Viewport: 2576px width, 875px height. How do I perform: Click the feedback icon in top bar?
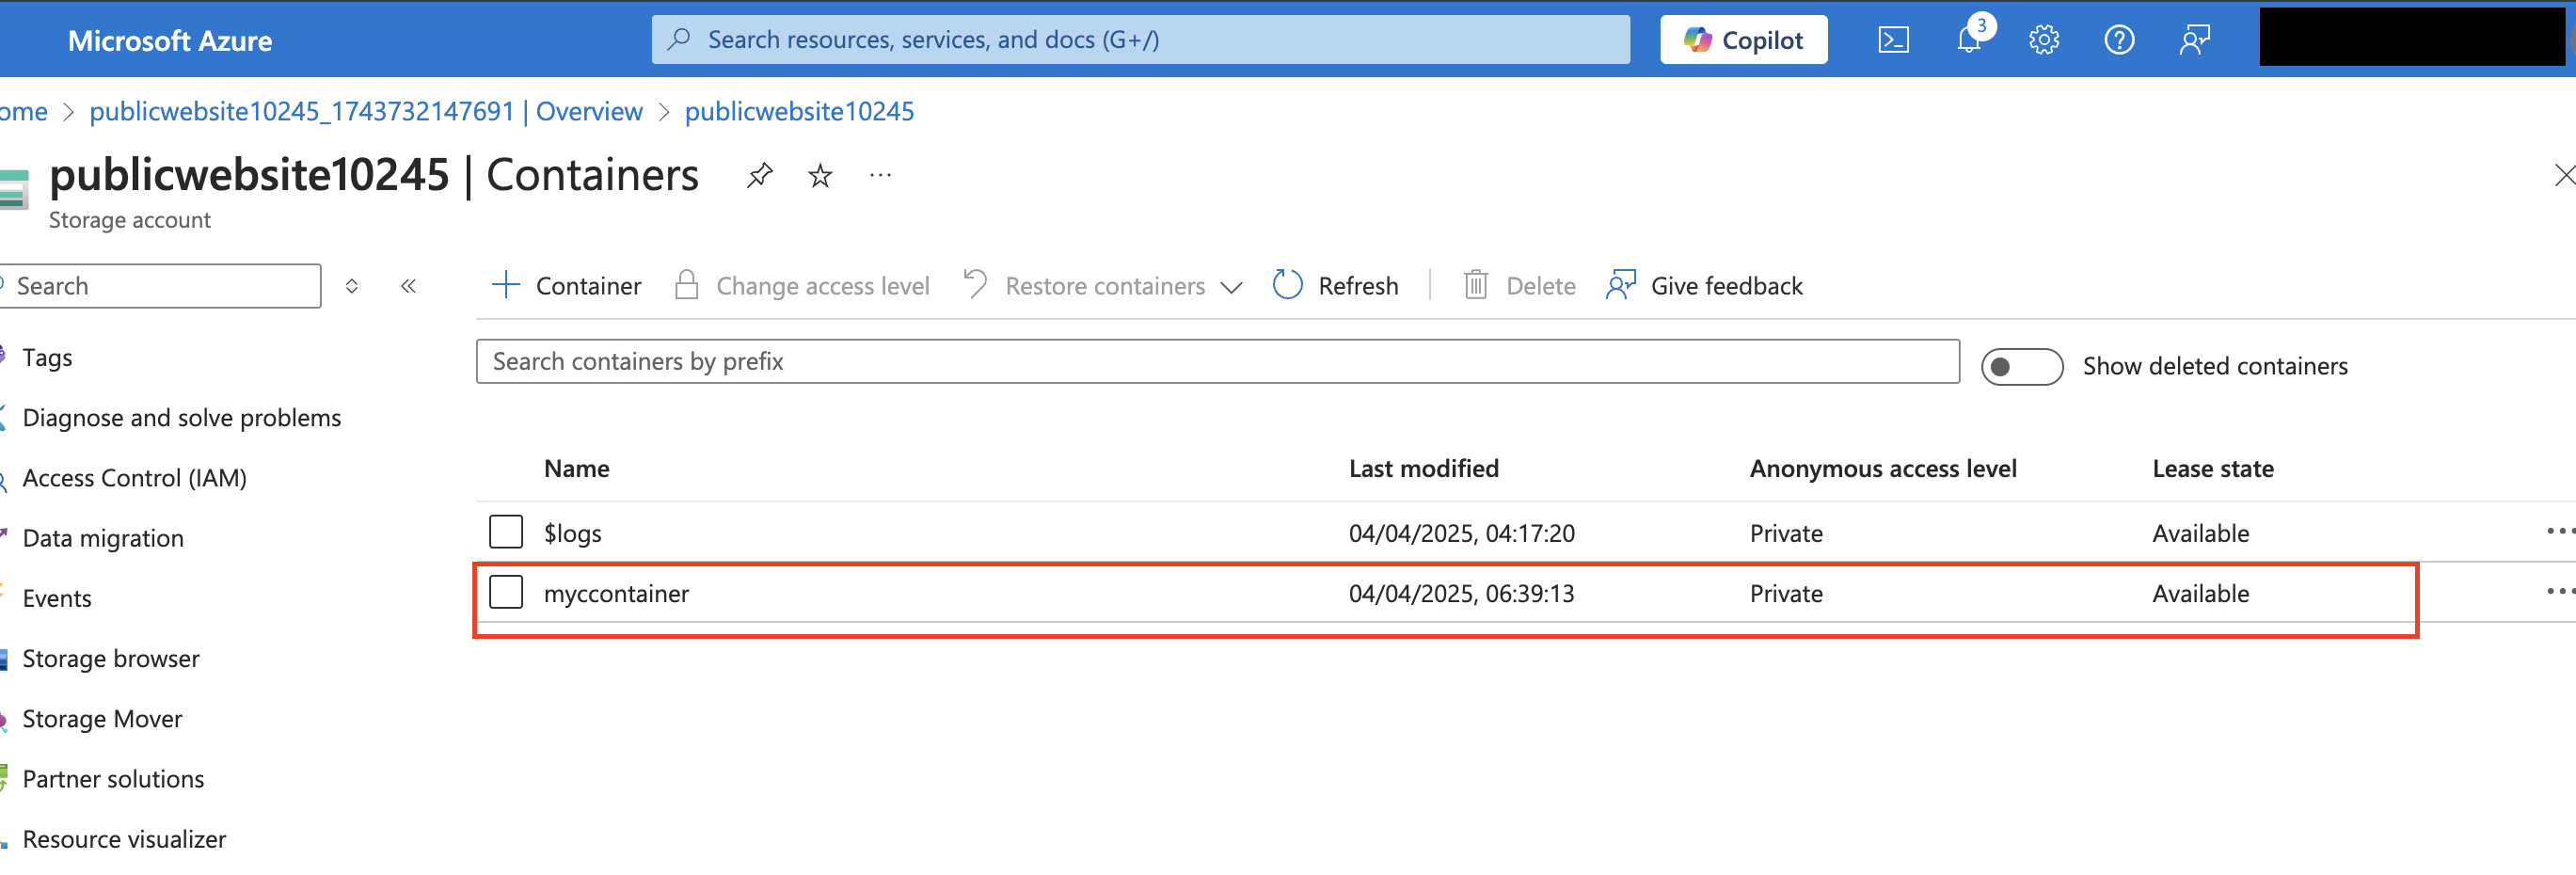click(x=2194, y=40)
